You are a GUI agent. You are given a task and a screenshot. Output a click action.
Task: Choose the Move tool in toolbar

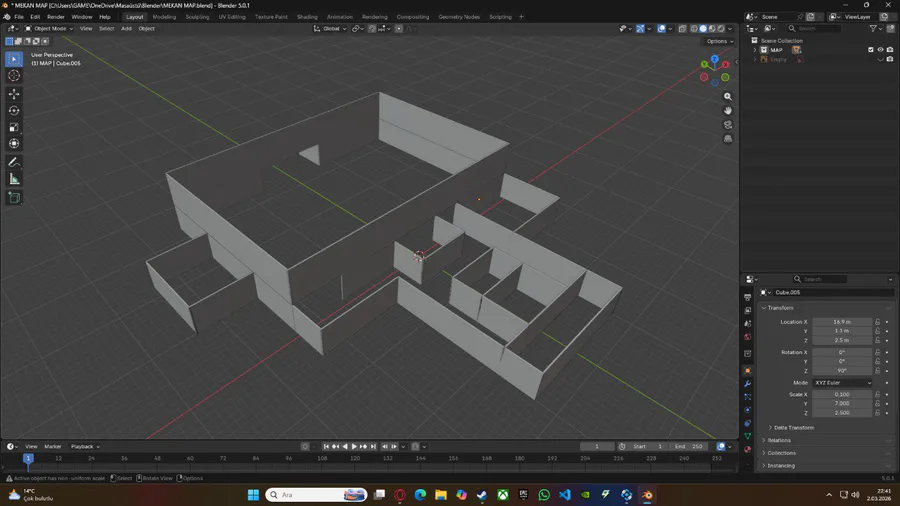[x=14, y=94]
